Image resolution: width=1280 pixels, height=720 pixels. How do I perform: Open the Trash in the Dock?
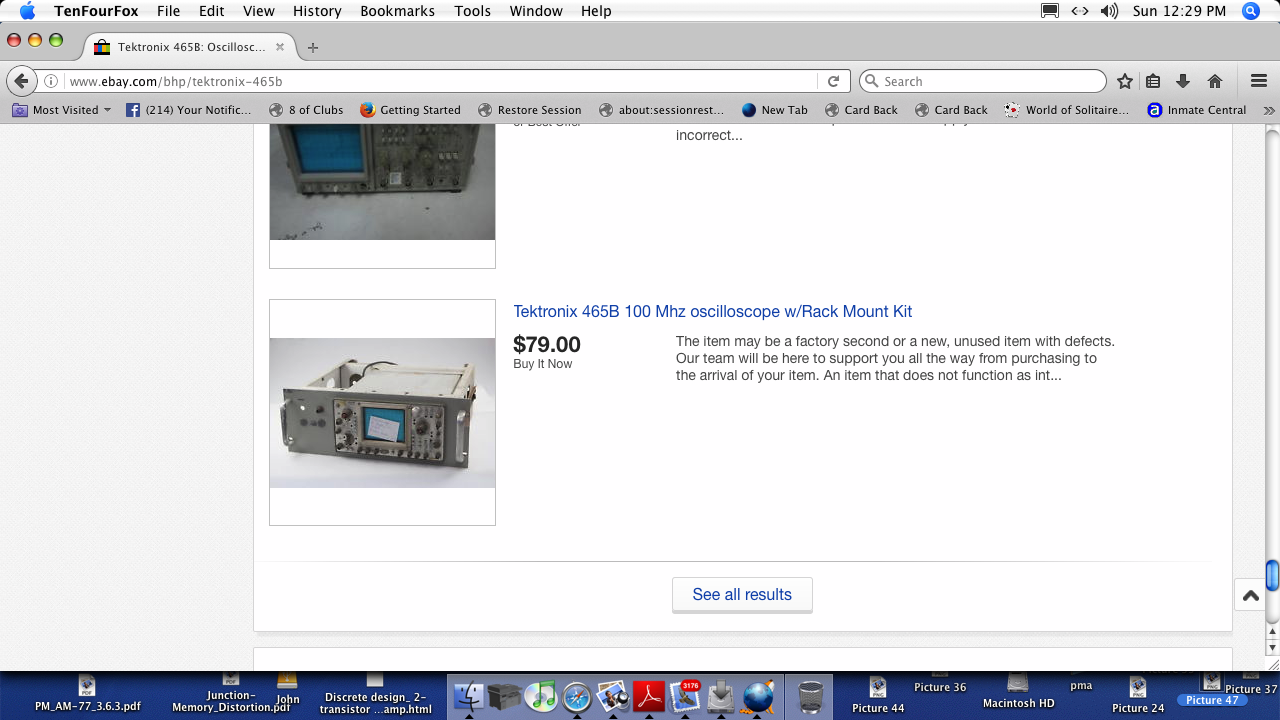pos(810,697)
